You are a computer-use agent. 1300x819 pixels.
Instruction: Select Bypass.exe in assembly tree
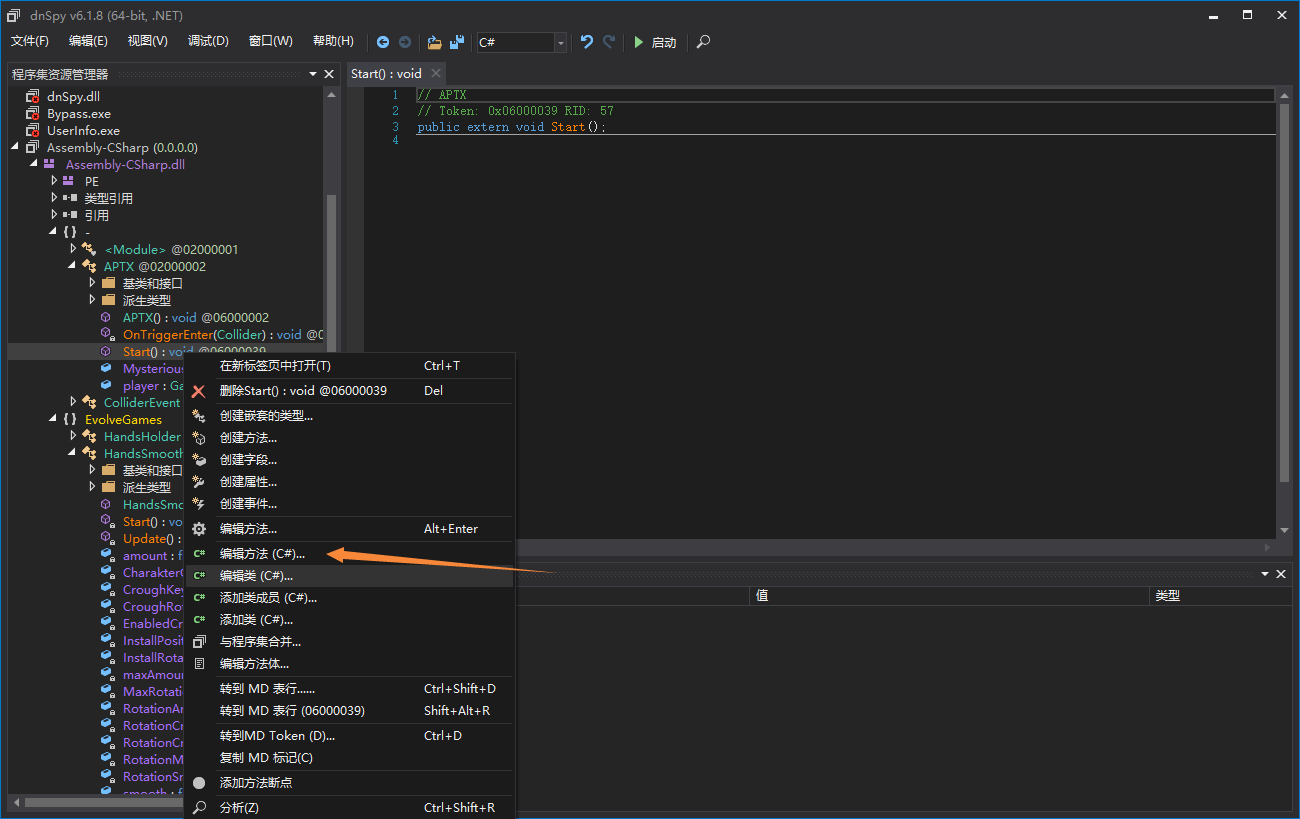(79, 114)
